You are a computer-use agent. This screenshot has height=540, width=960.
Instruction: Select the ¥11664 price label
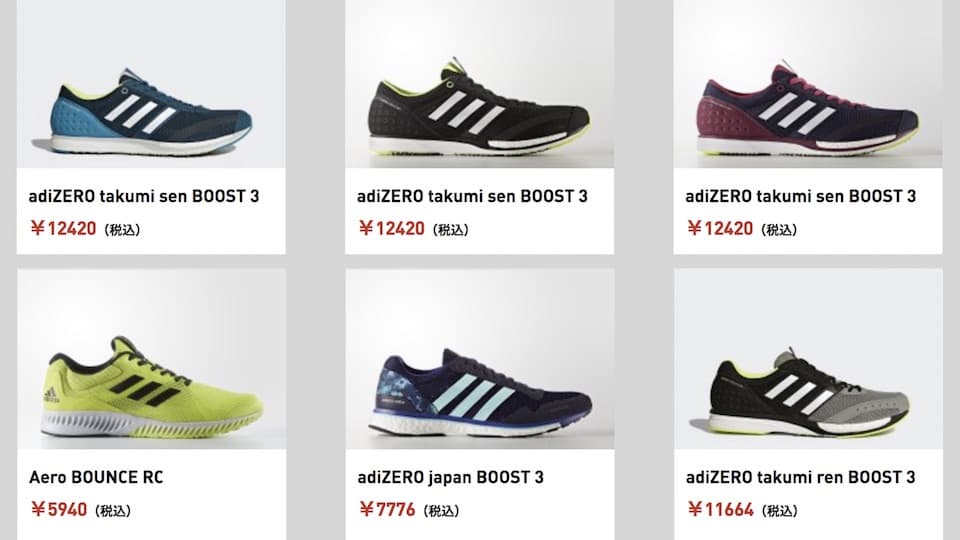click(x=720, y=509)
